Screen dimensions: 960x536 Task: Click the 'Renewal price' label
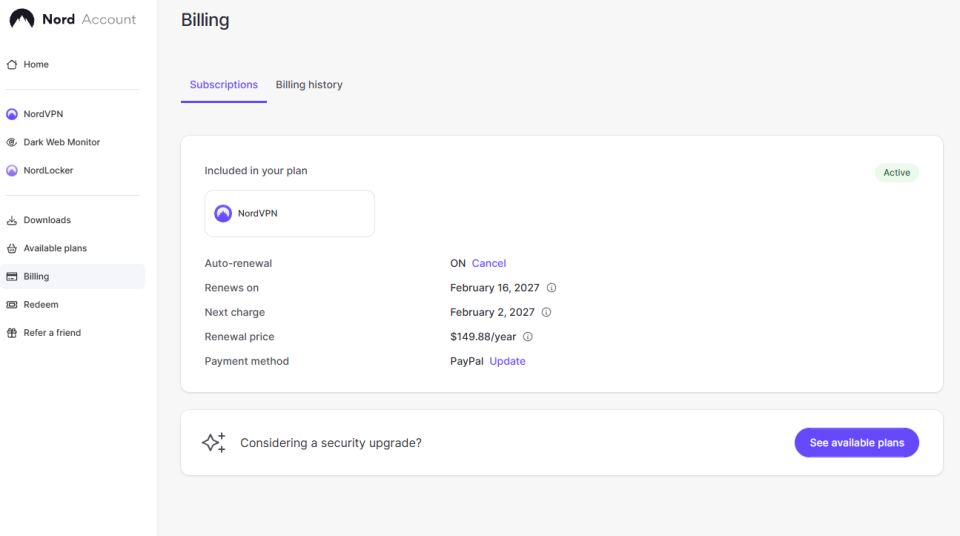click(239, 337)
